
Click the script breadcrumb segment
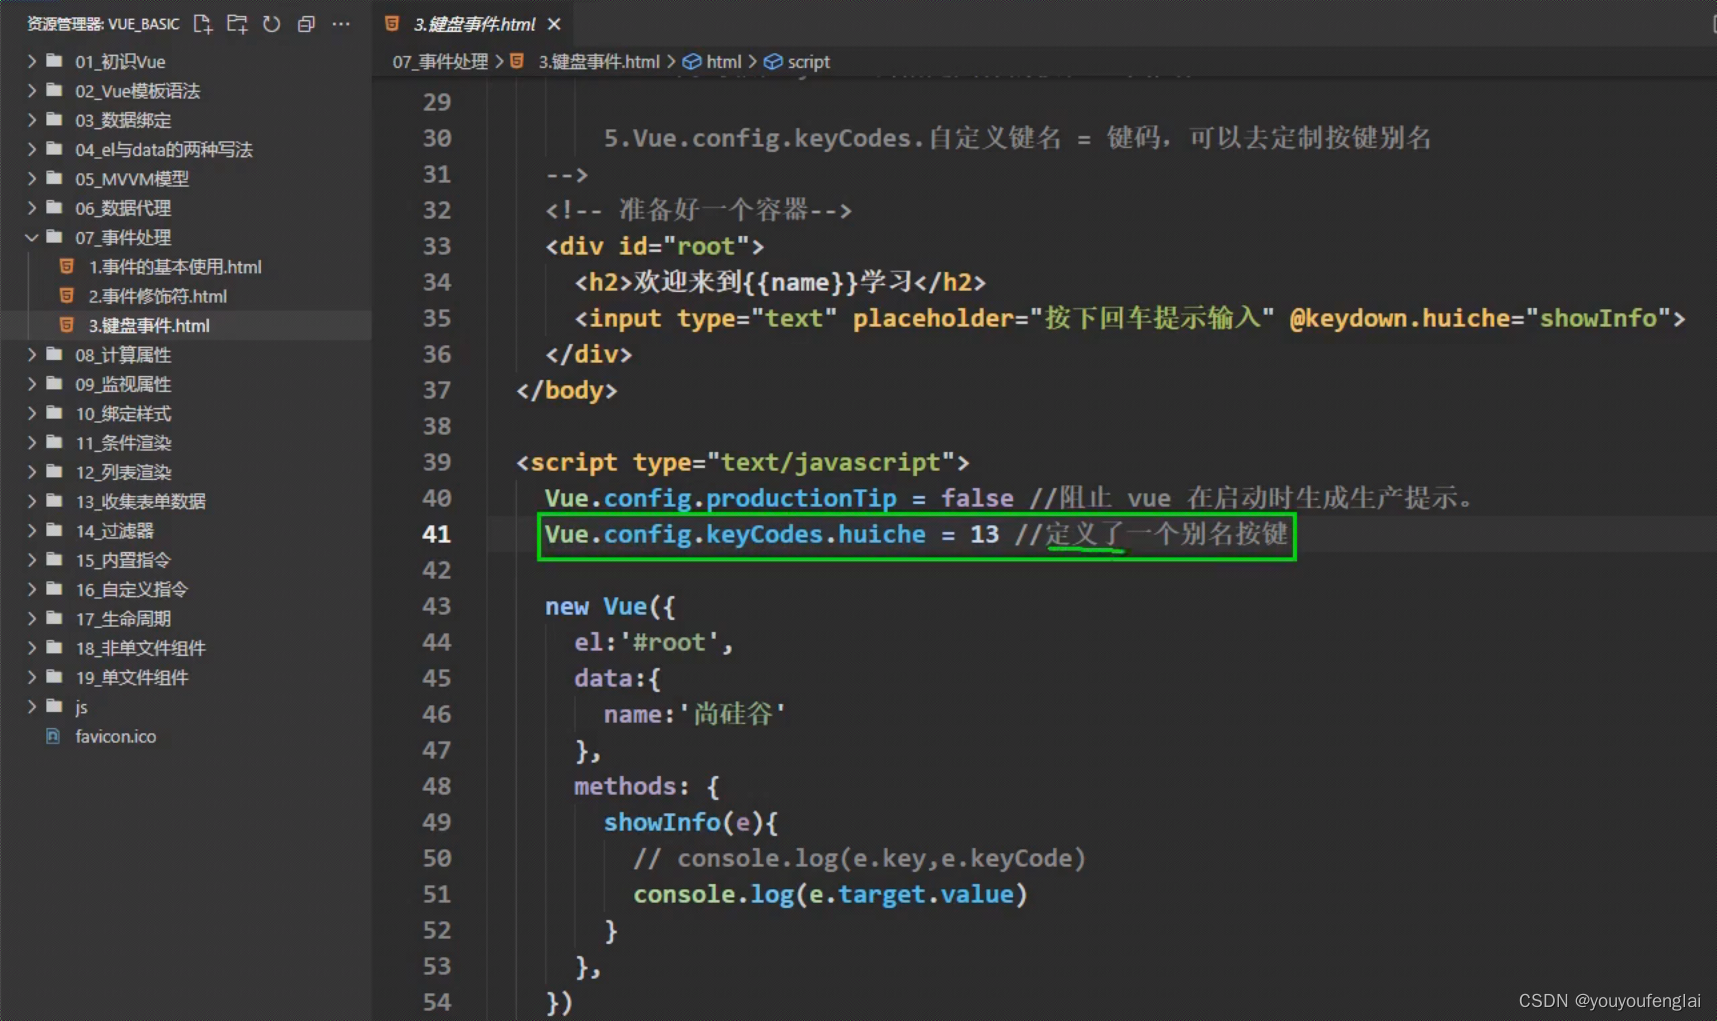tap(809, 62)
